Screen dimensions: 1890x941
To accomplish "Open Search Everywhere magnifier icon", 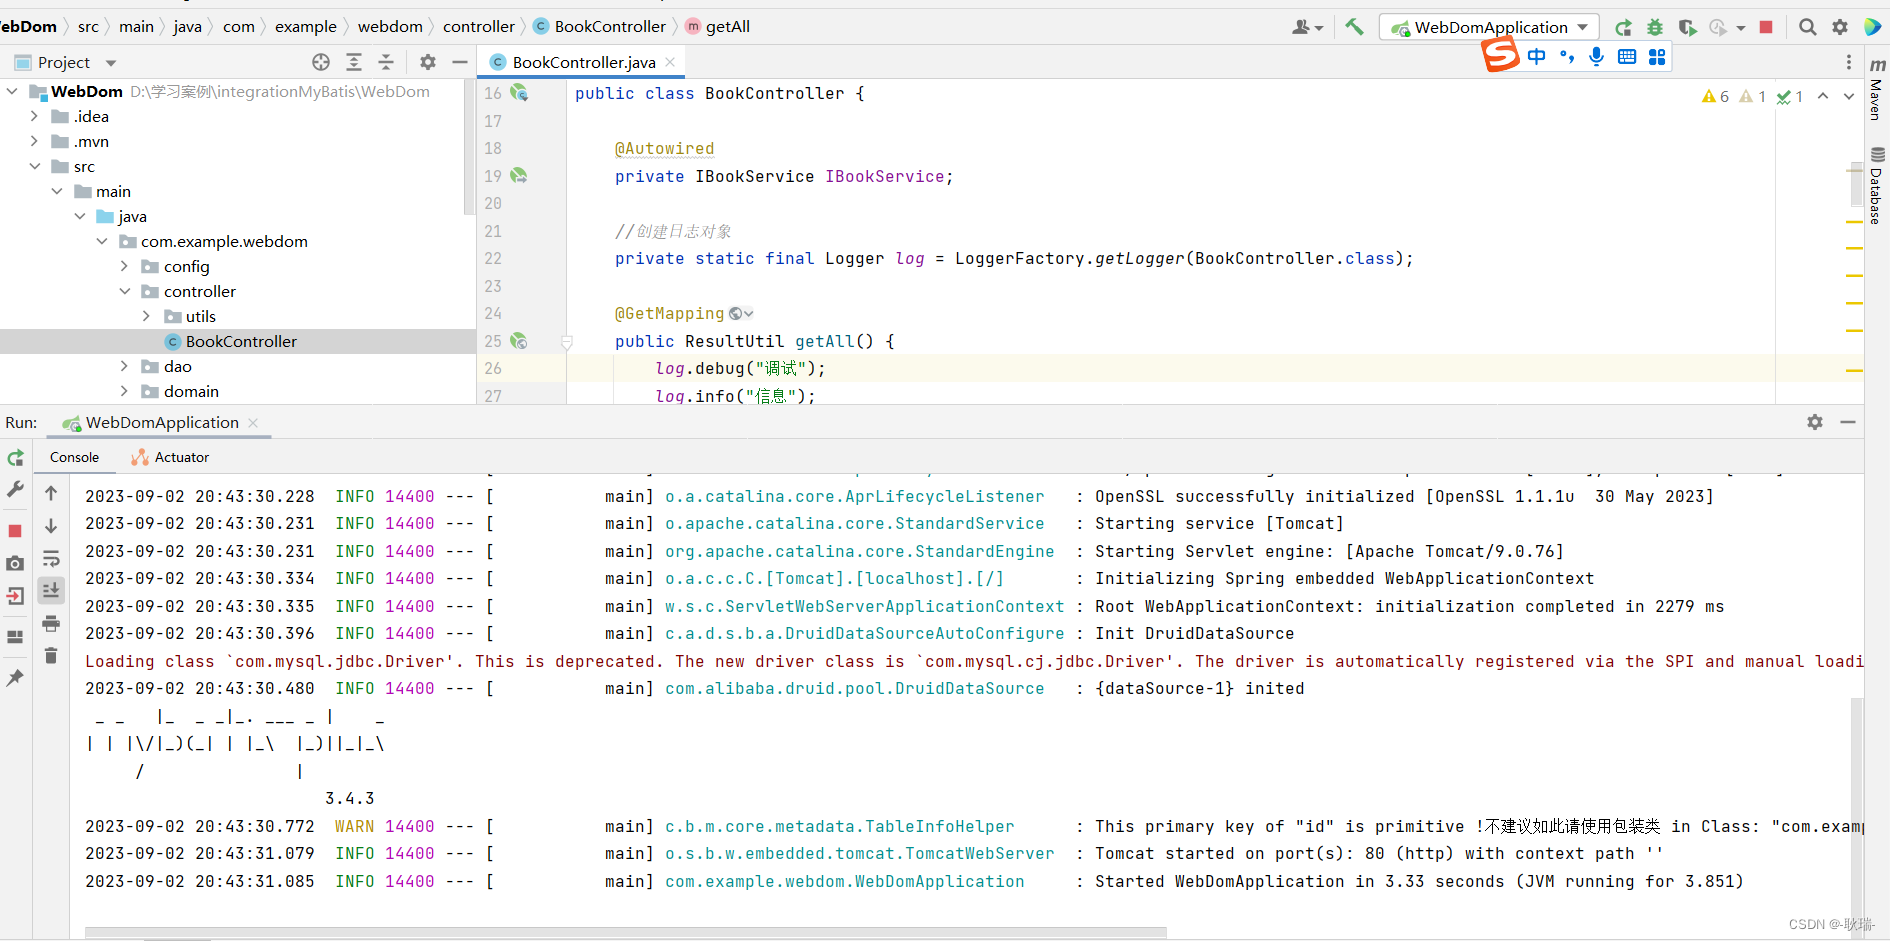I will point(1807,27).
